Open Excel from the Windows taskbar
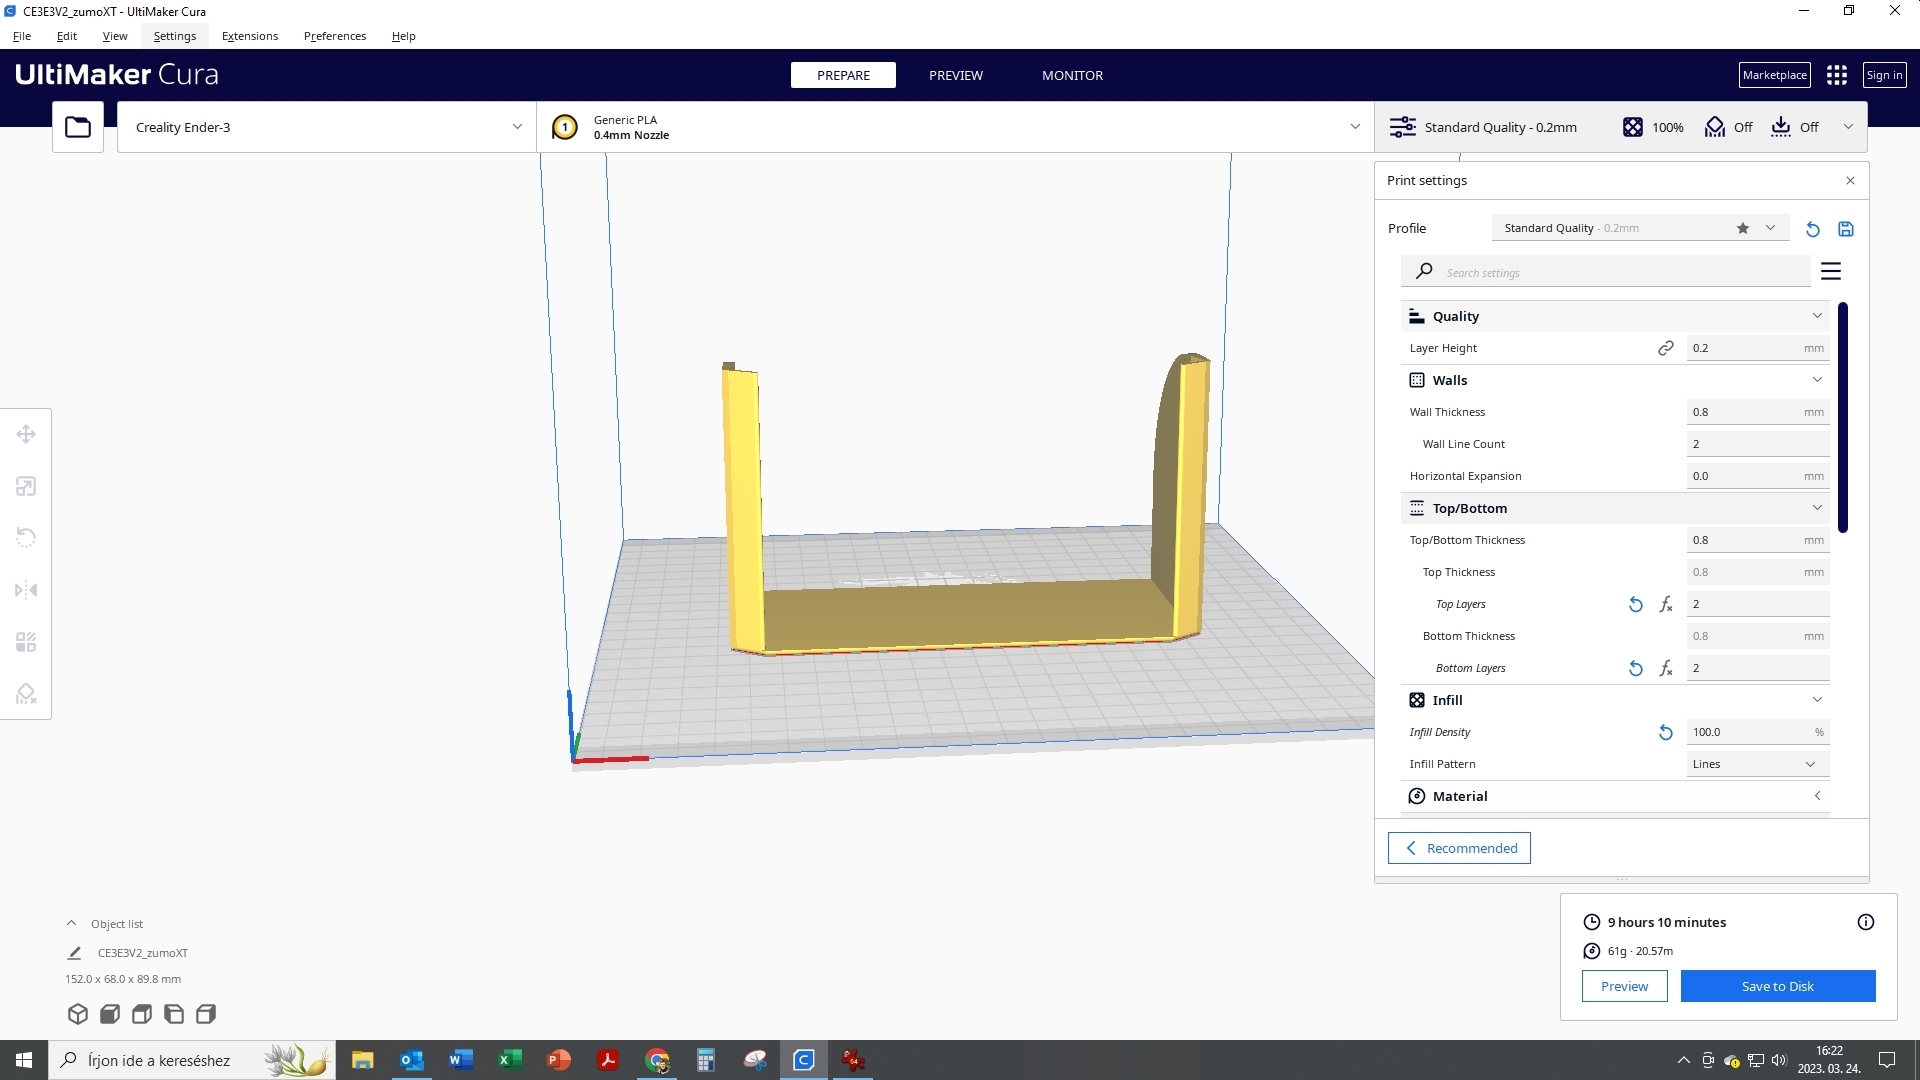Viewport: 1920px width, 1080px height. click(x=510, y=1060)
